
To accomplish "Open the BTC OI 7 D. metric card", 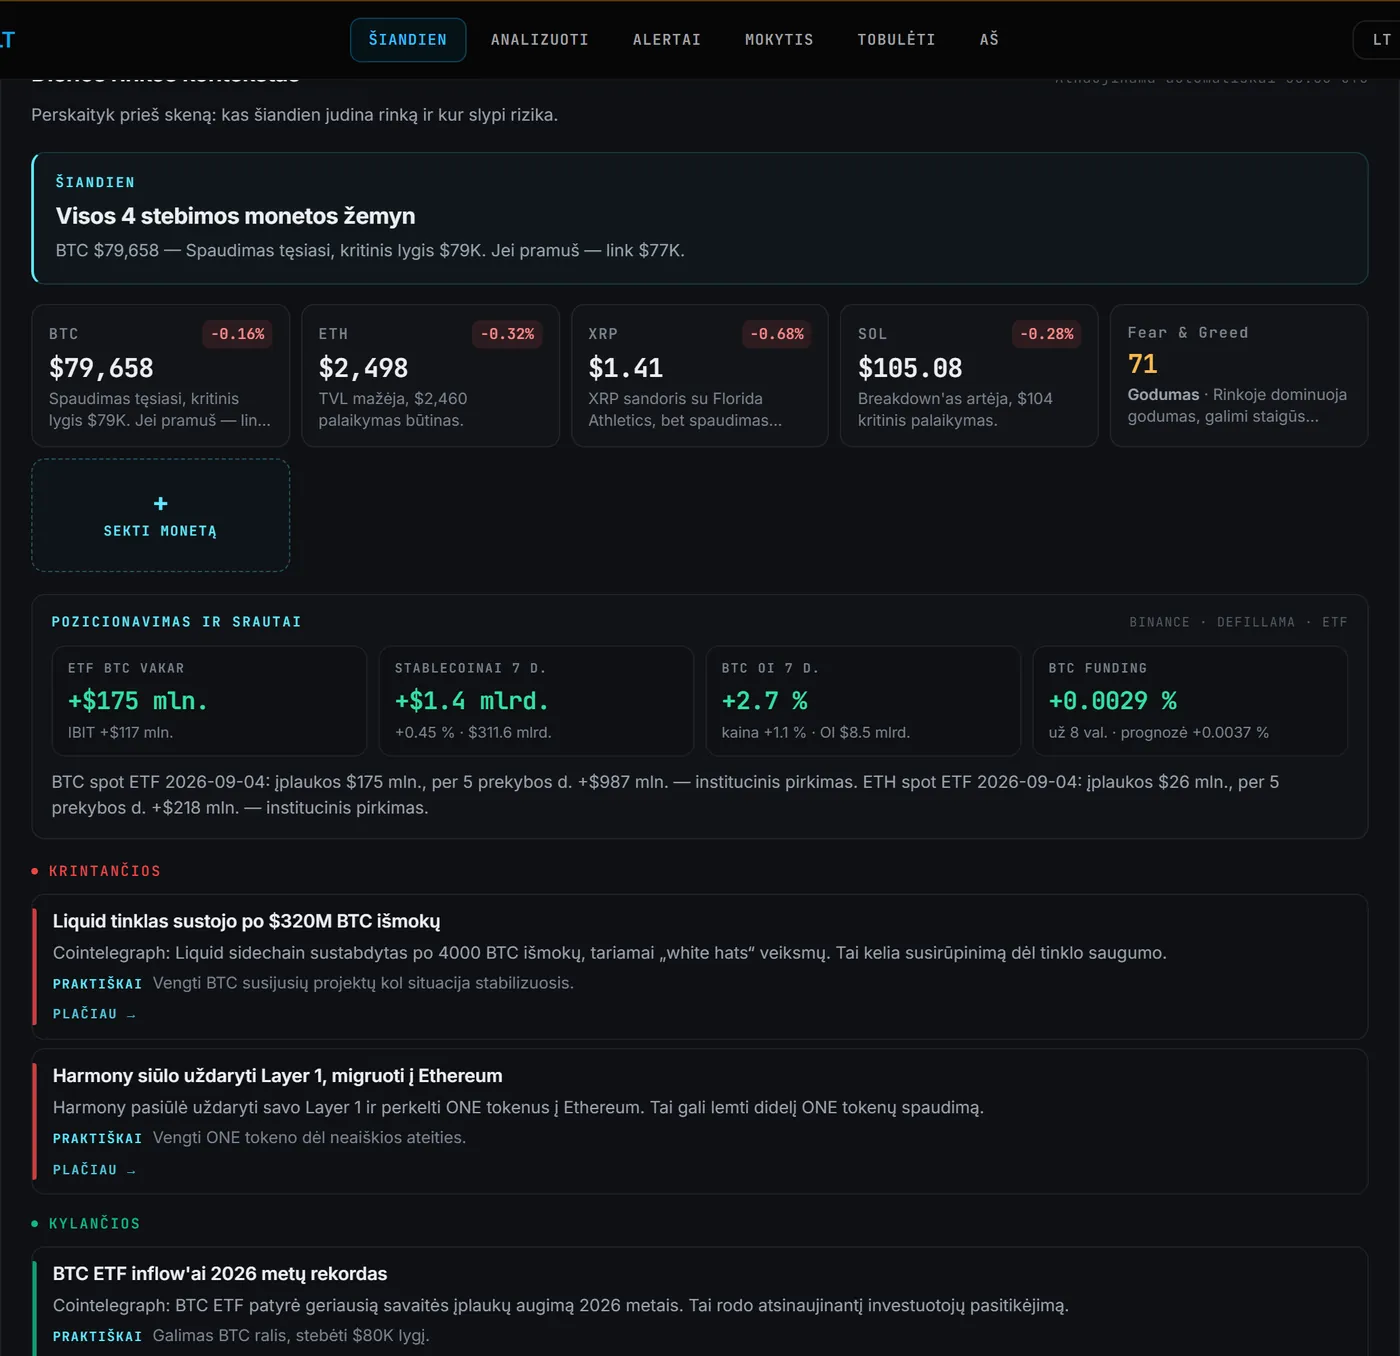I will coord(863,700).
